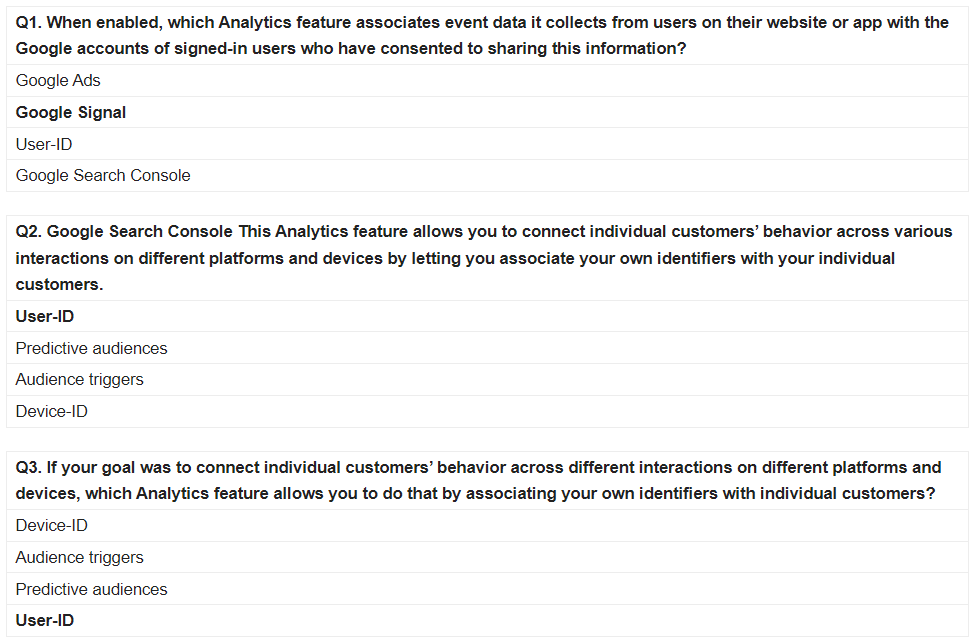Screen dimensions: 974x643
Task: Pick Audience triggers option under Q2
Action: (x=80, y=380)
